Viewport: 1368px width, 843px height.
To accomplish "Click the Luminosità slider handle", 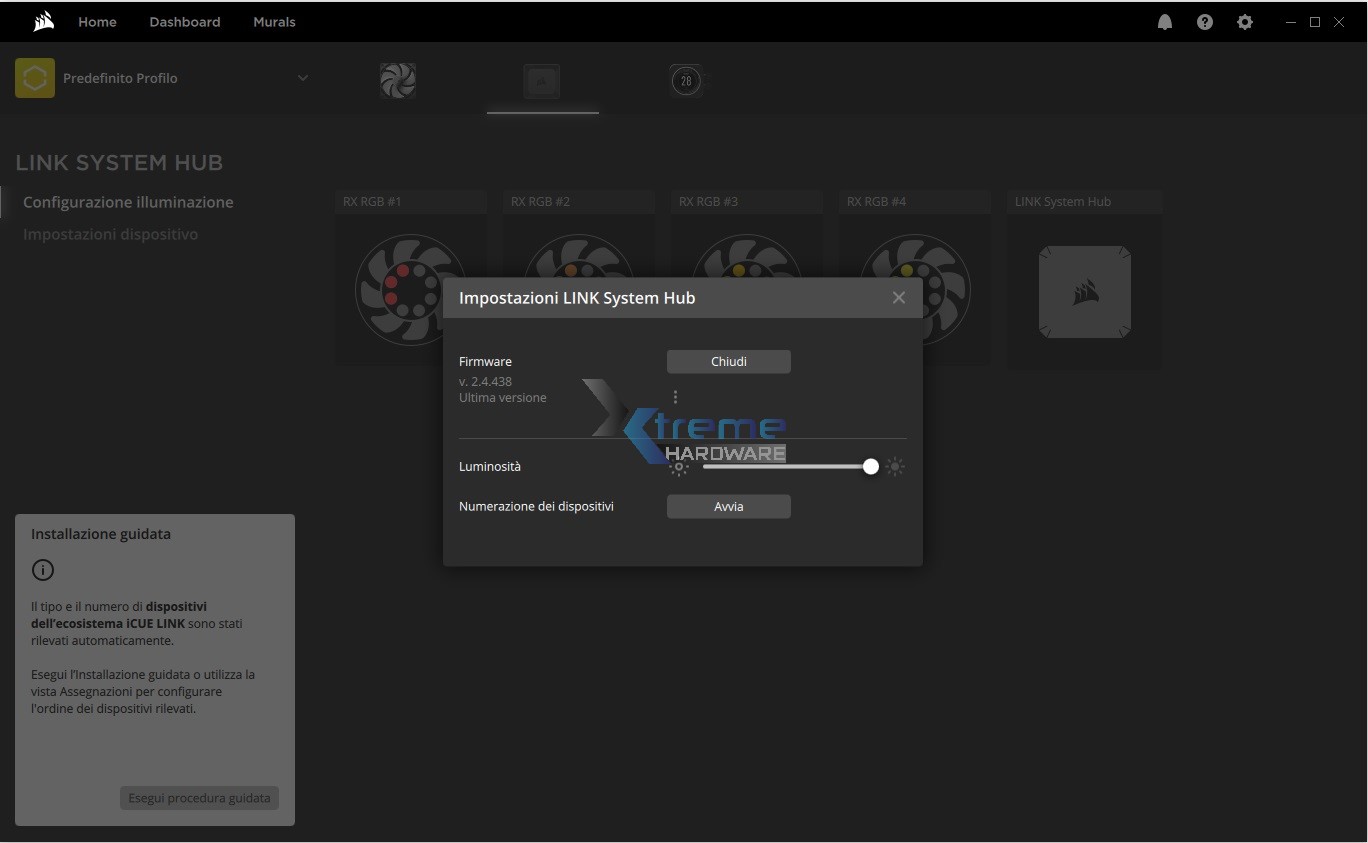I will click(x=871, y=467).
